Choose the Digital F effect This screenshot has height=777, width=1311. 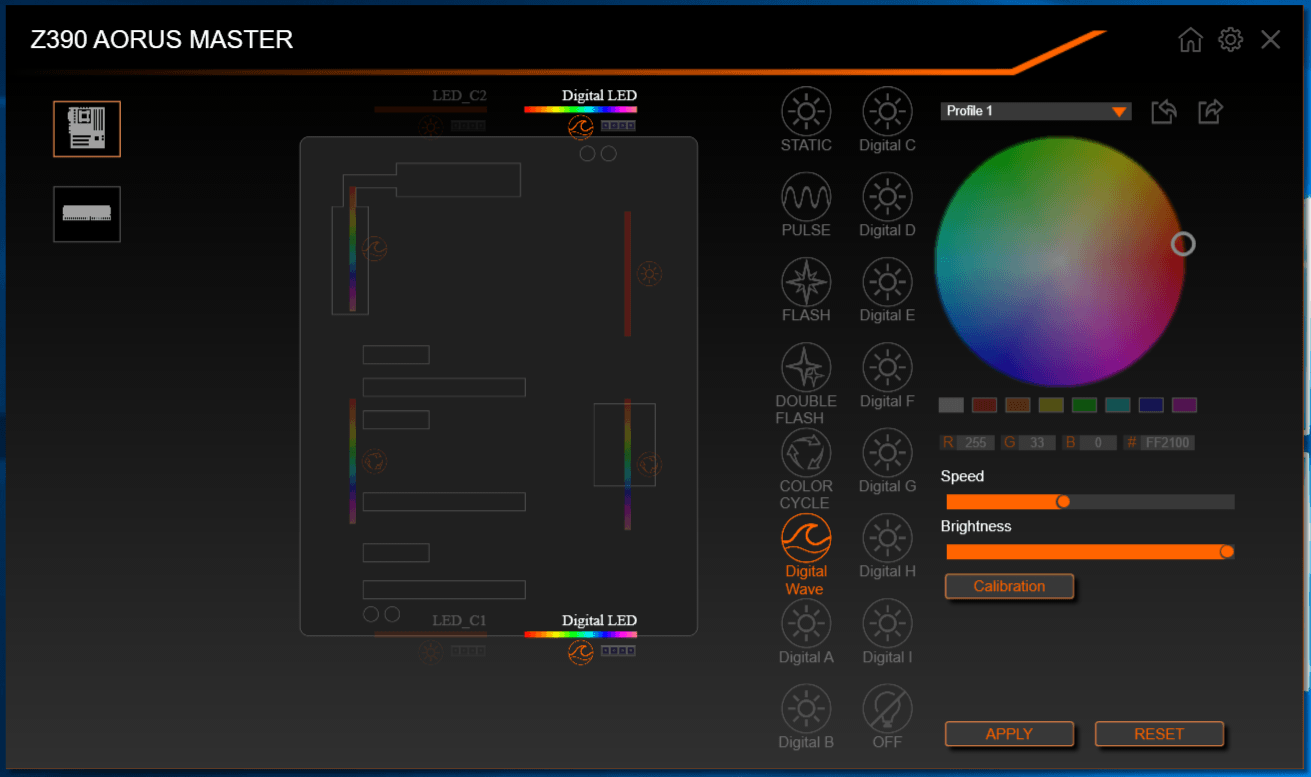tap(887, 368)
